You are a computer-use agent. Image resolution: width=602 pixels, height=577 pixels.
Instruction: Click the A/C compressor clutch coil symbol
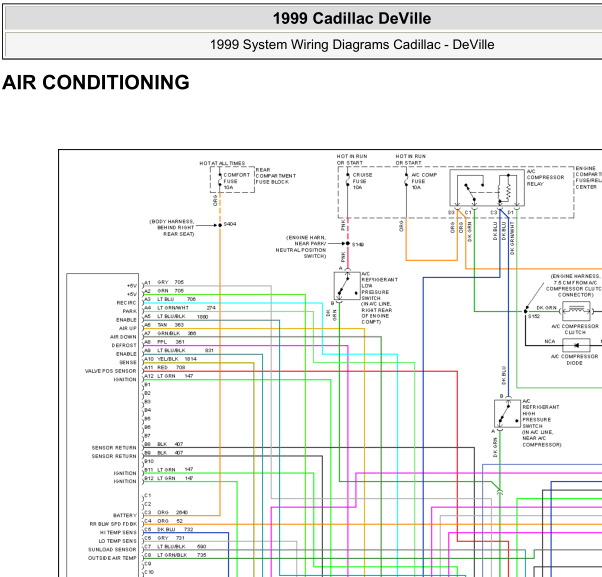[576, 311]
